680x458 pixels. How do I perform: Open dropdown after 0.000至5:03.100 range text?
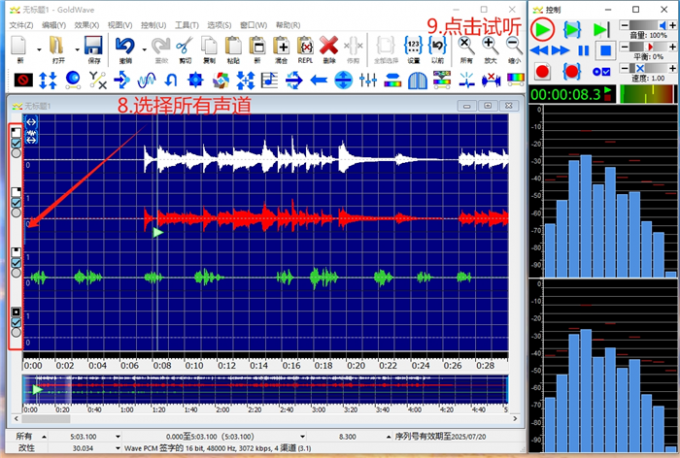[x=302, y=436]
